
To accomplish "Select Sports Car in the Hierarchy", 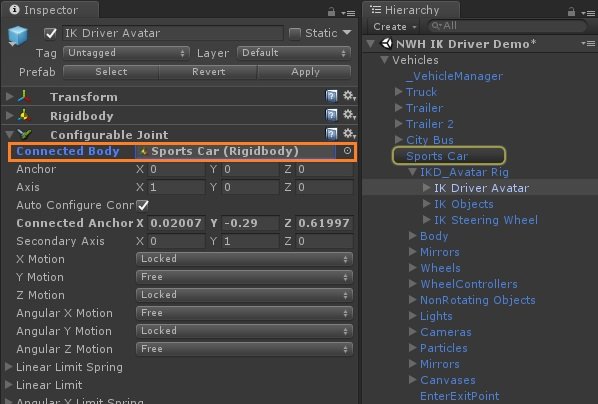I will 437,156.
